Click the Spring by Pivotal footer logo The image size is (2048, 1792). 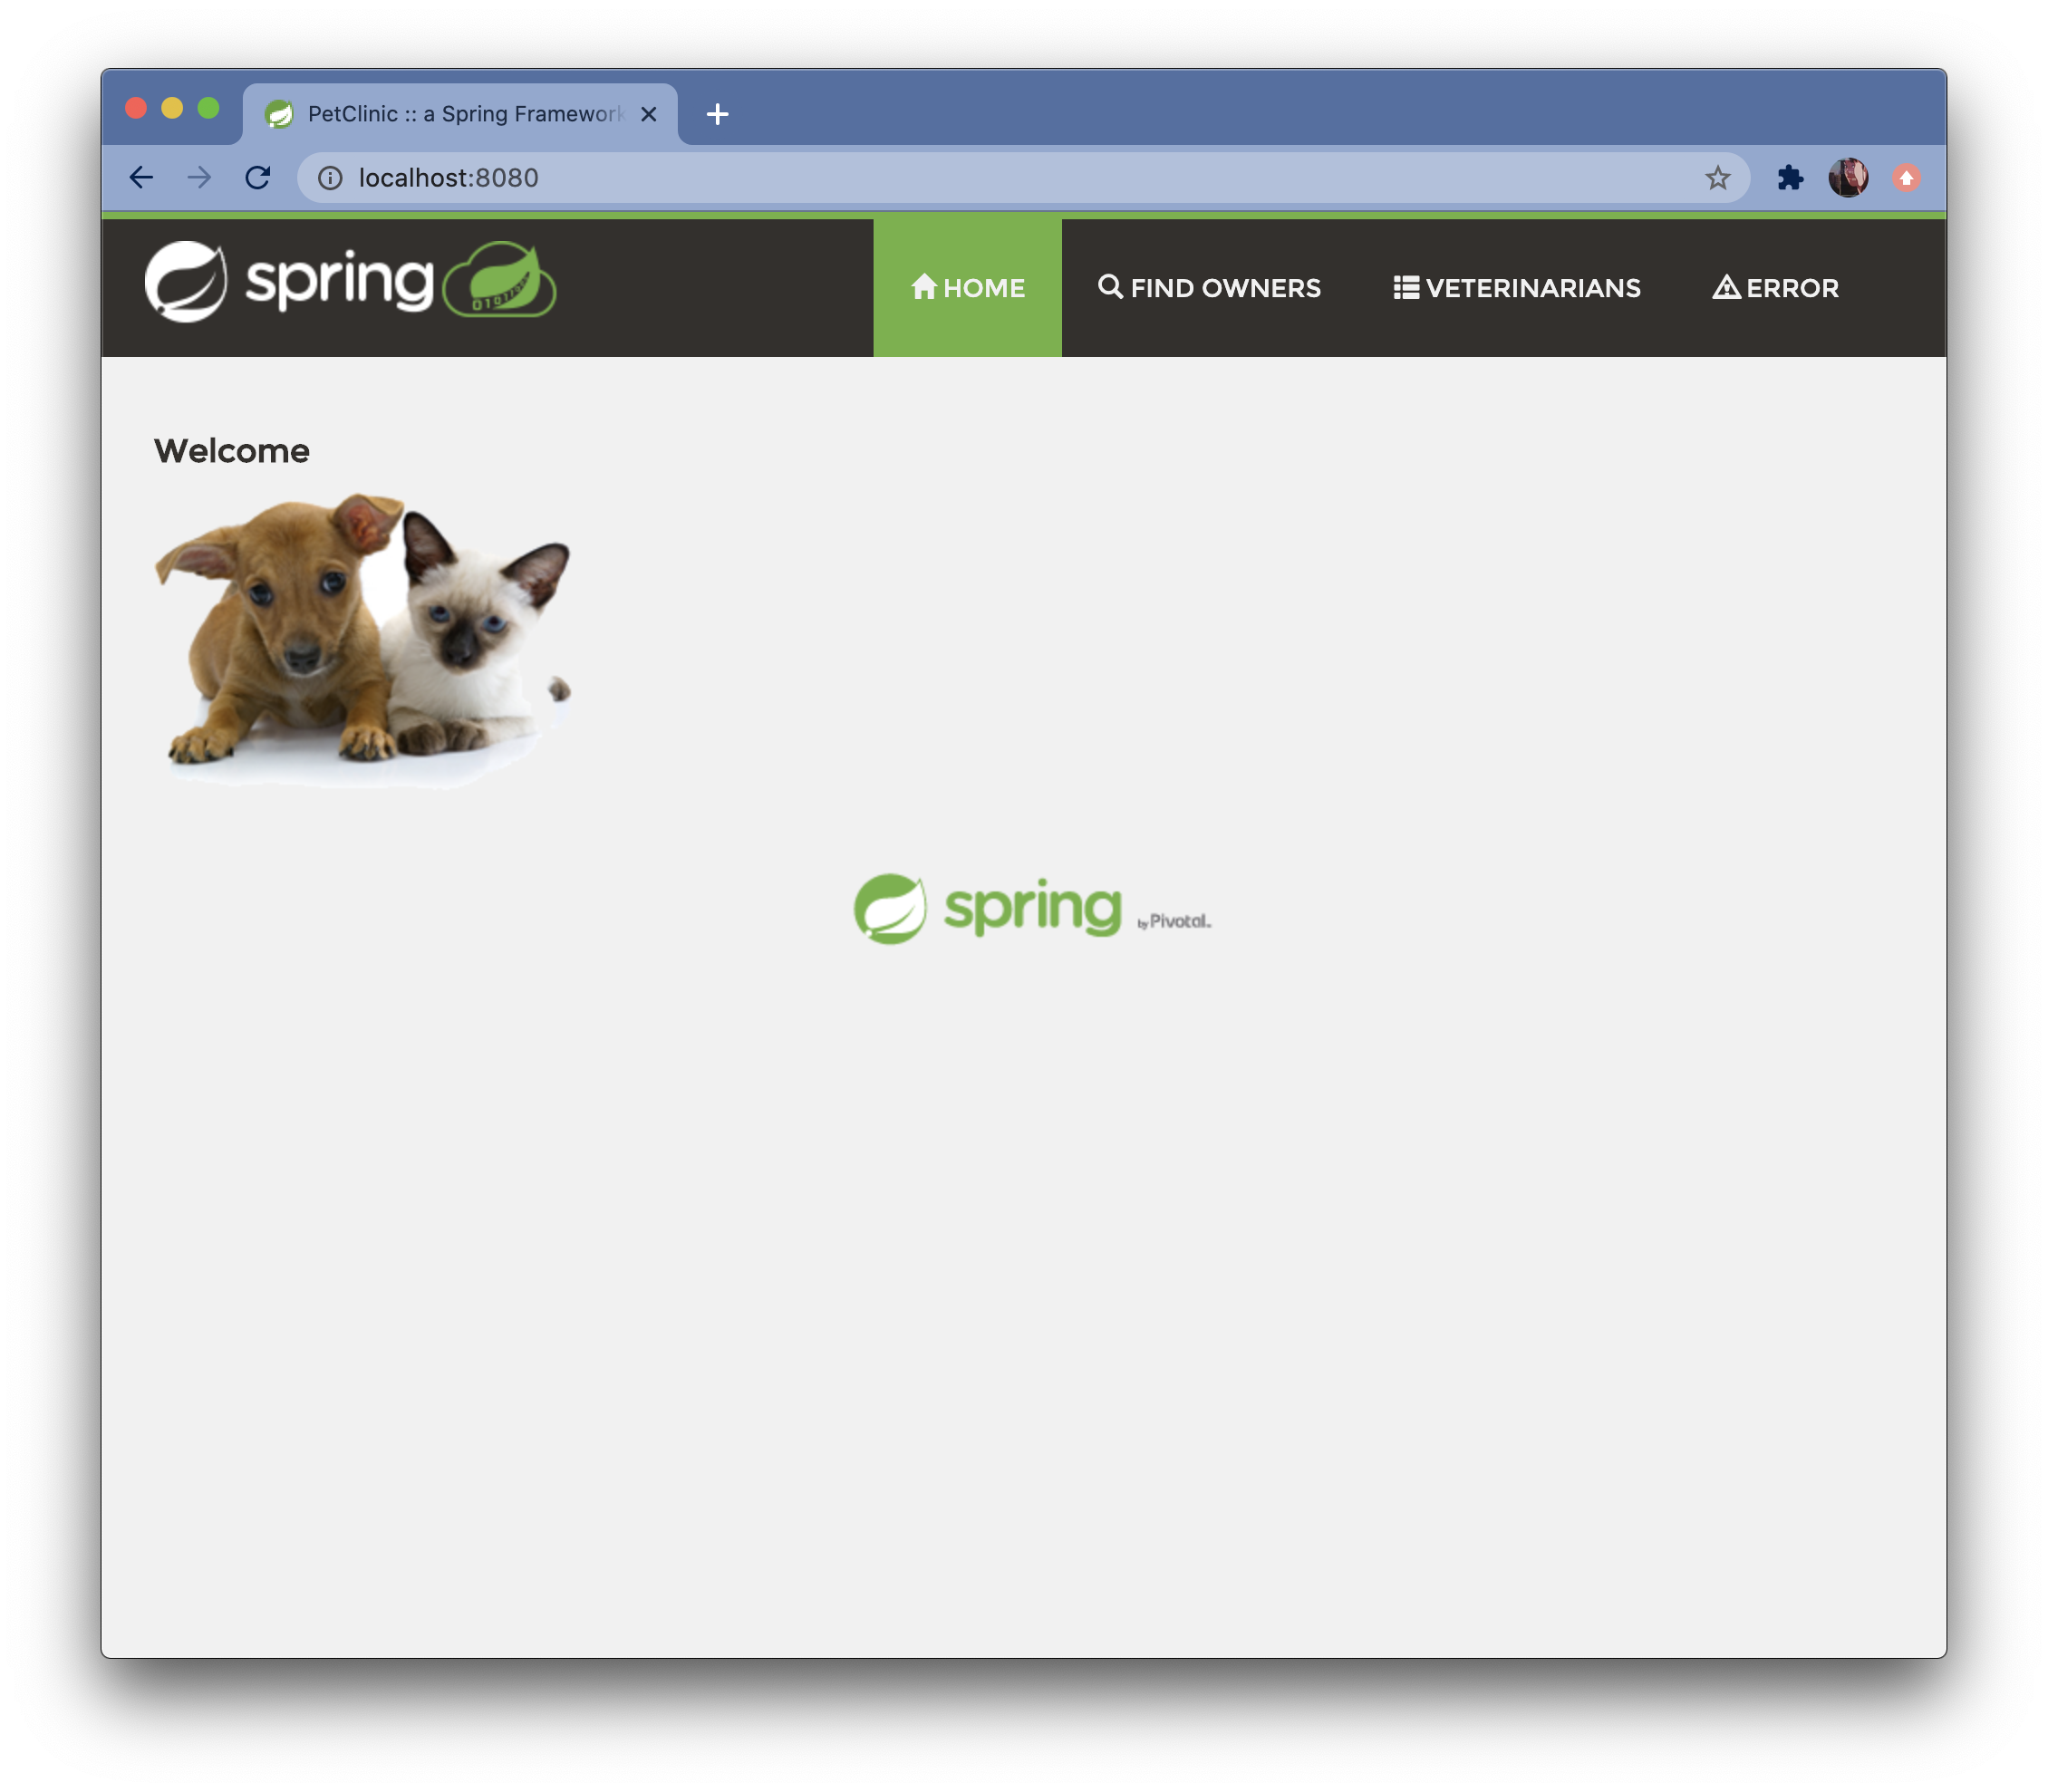(1031, 909)
